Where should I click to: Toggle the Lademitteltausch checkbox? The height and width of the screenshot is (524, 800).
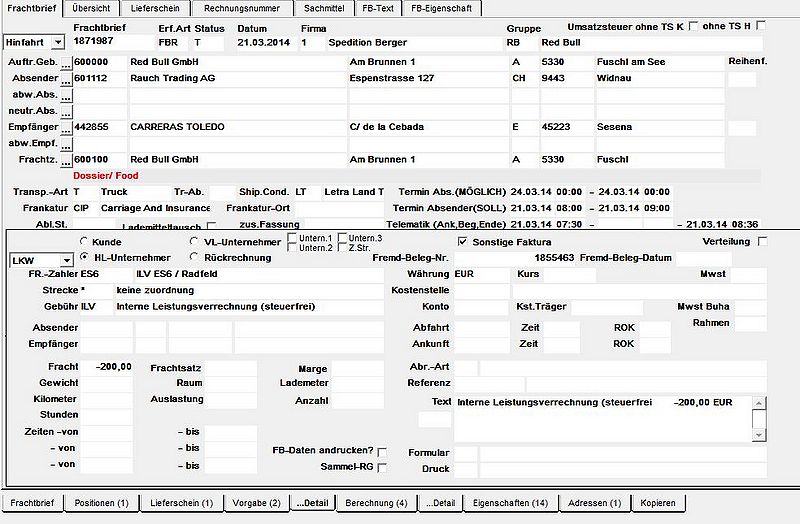tap(212, 225)
